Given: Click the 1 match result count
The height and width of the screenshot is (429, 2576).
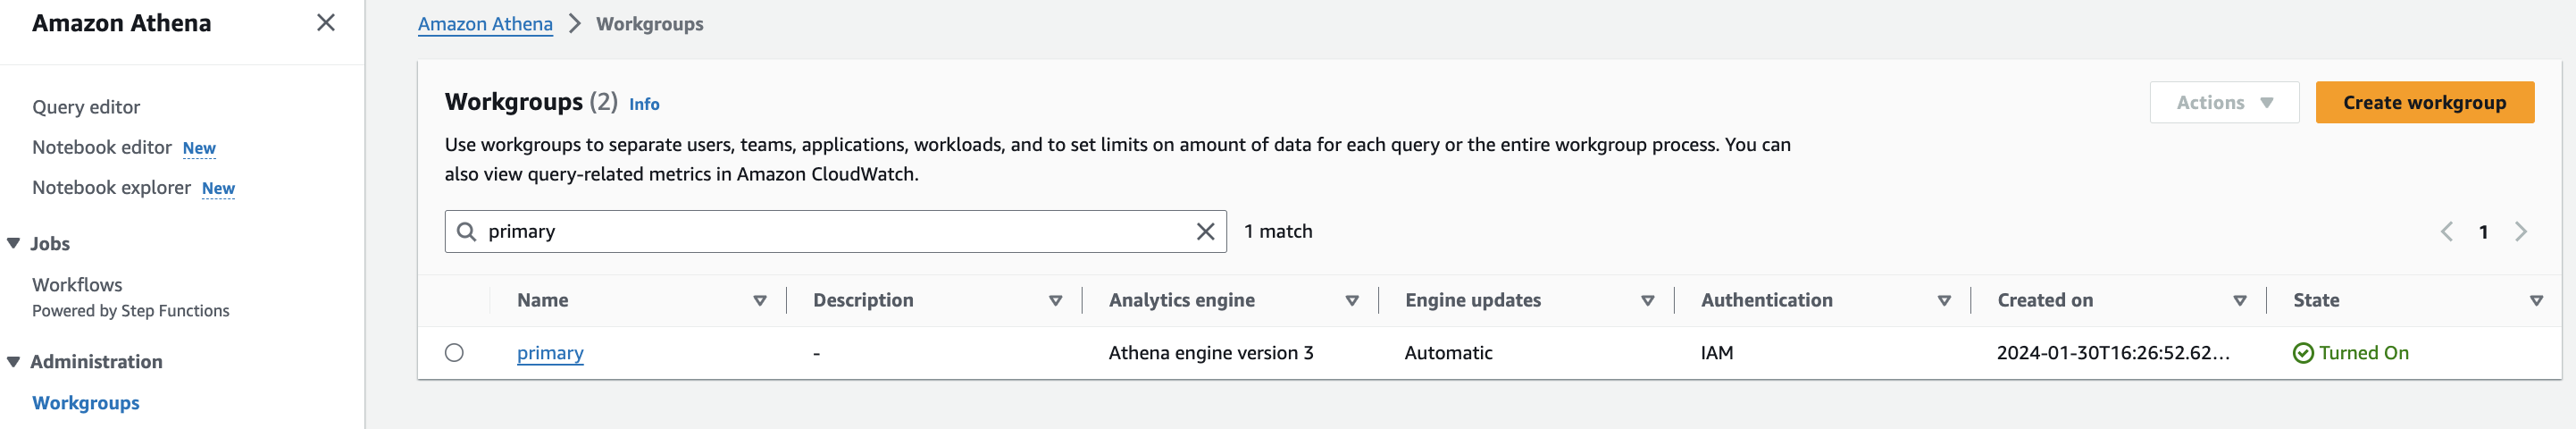Looking at the screenshot, I should [1277, 232].
